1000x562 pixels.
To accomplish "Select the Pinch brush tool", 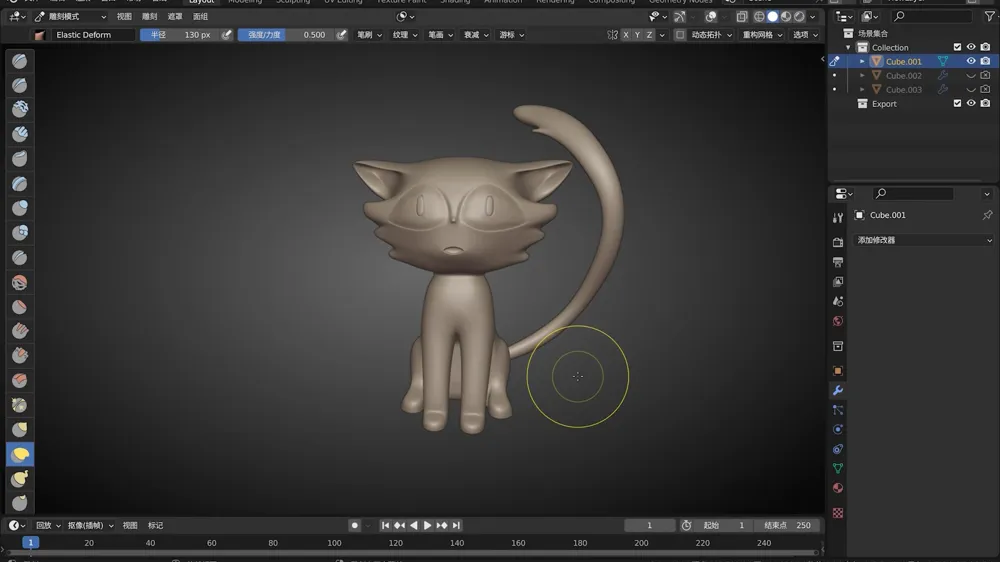I will click(20, 405).
